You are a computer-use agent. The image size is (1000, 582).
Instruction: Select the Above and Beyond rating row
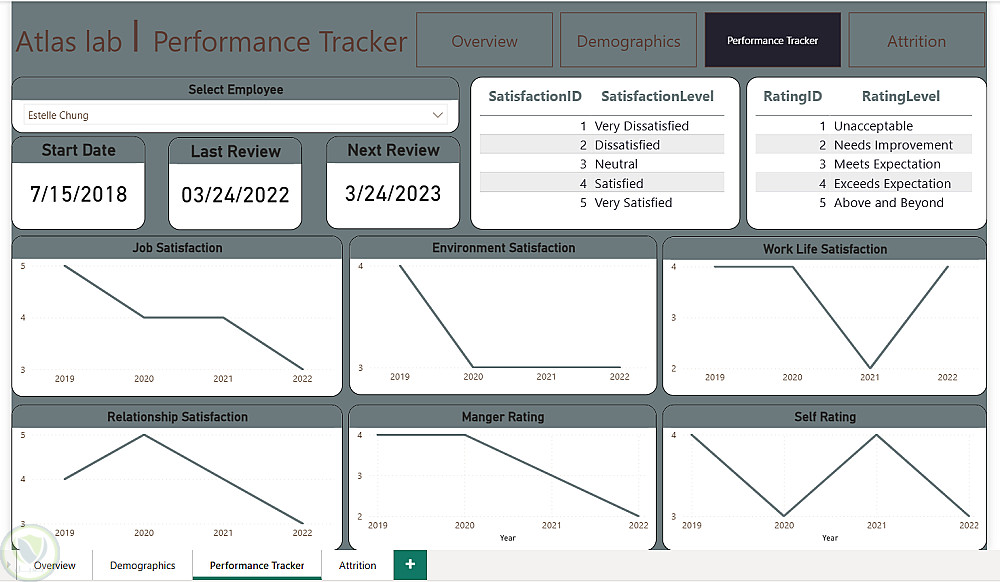864,202
